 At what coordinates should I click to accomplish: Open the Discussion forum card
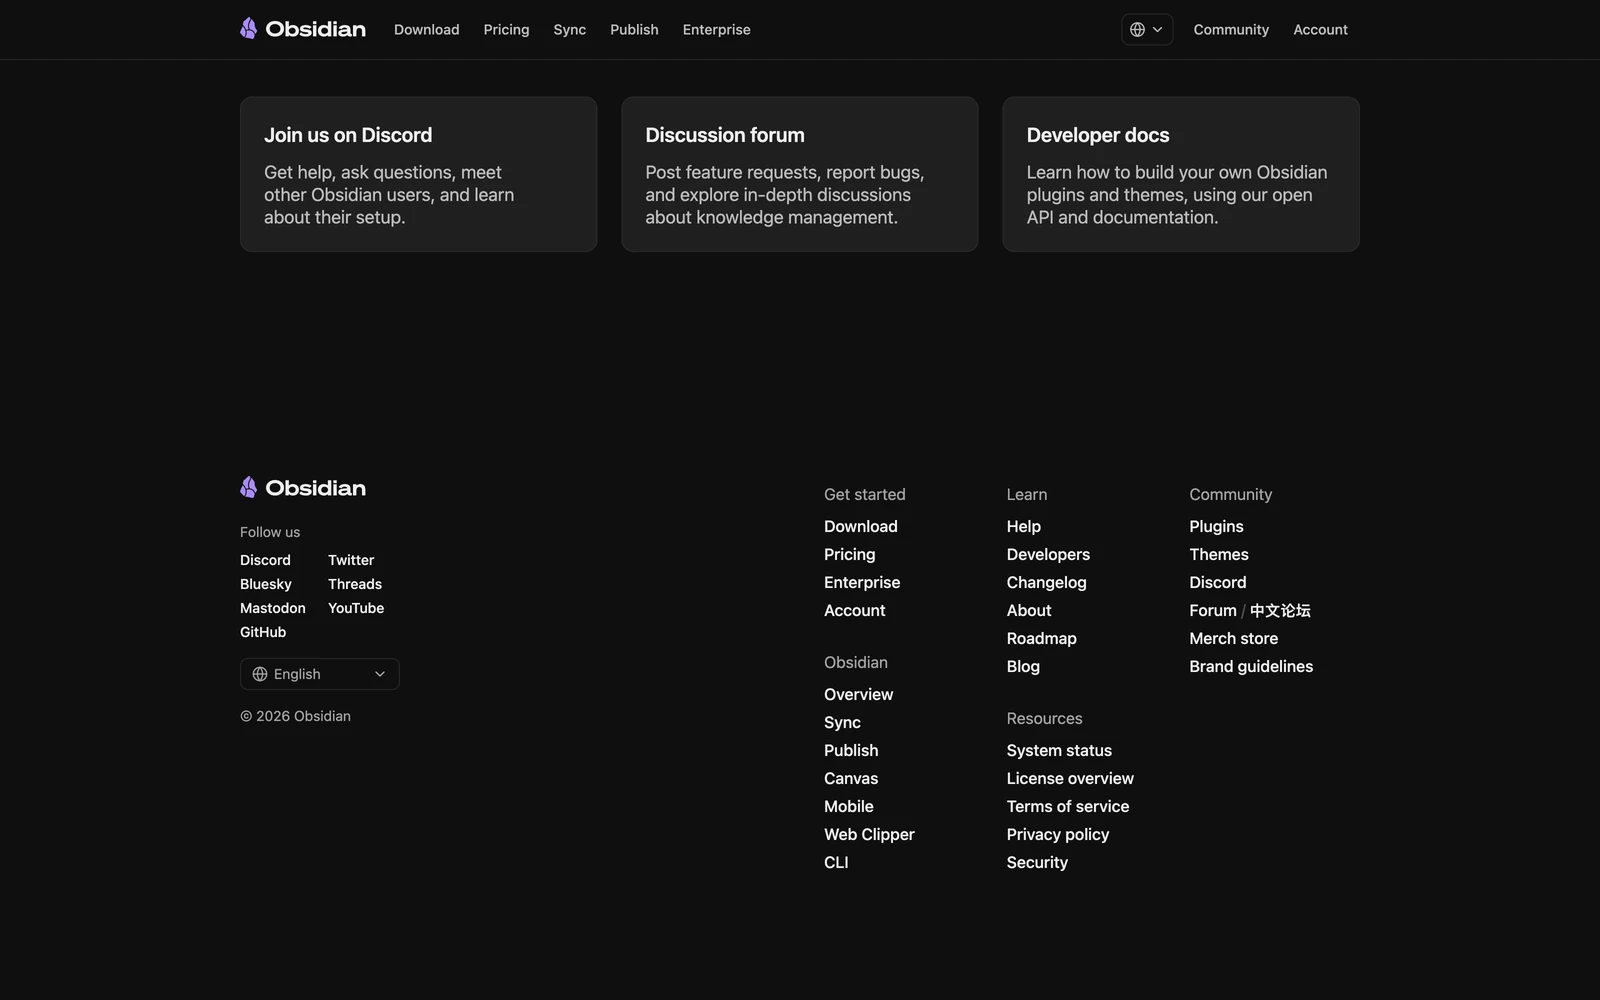(x=799, y=174)
